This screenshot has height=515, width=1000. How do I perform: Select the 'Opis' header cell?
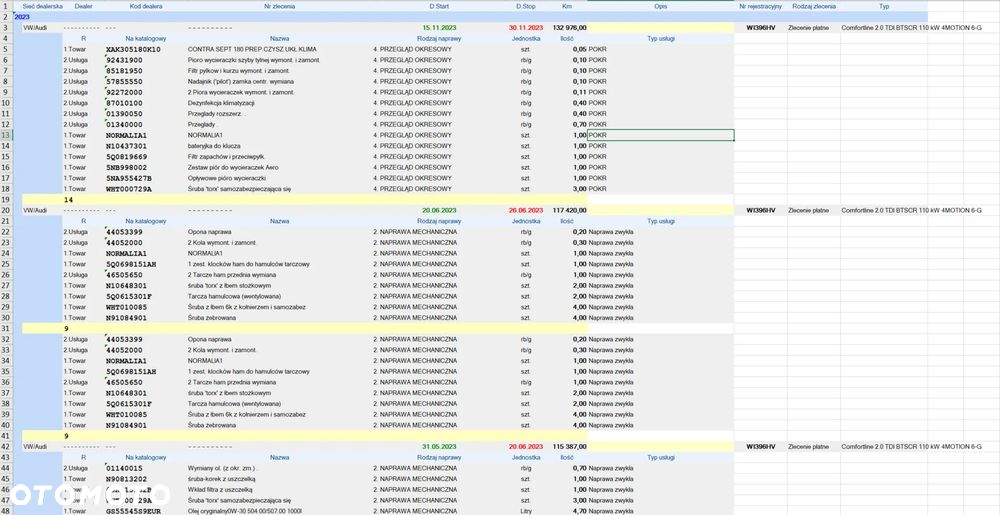point(661,6)
